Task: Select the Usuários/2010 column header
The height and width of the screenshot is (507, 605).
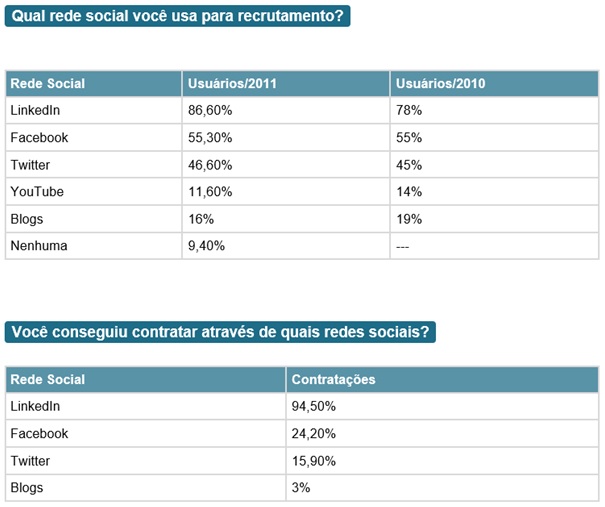Action: [440, 84]
